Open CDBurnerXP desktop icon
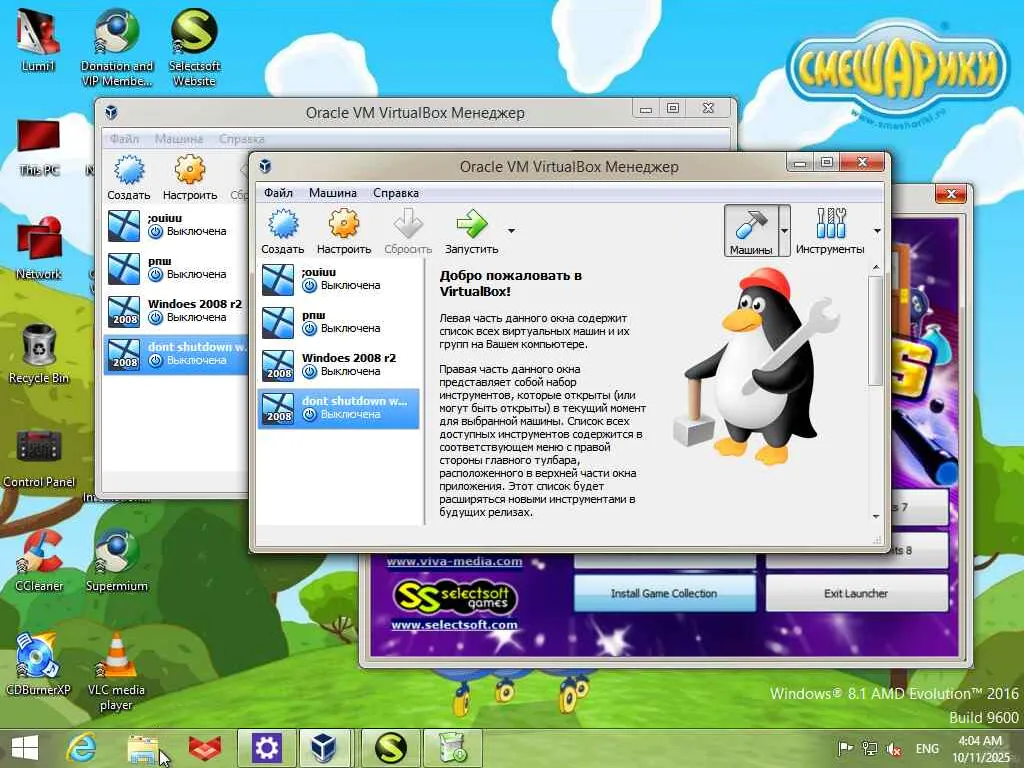 click(39, 664)
